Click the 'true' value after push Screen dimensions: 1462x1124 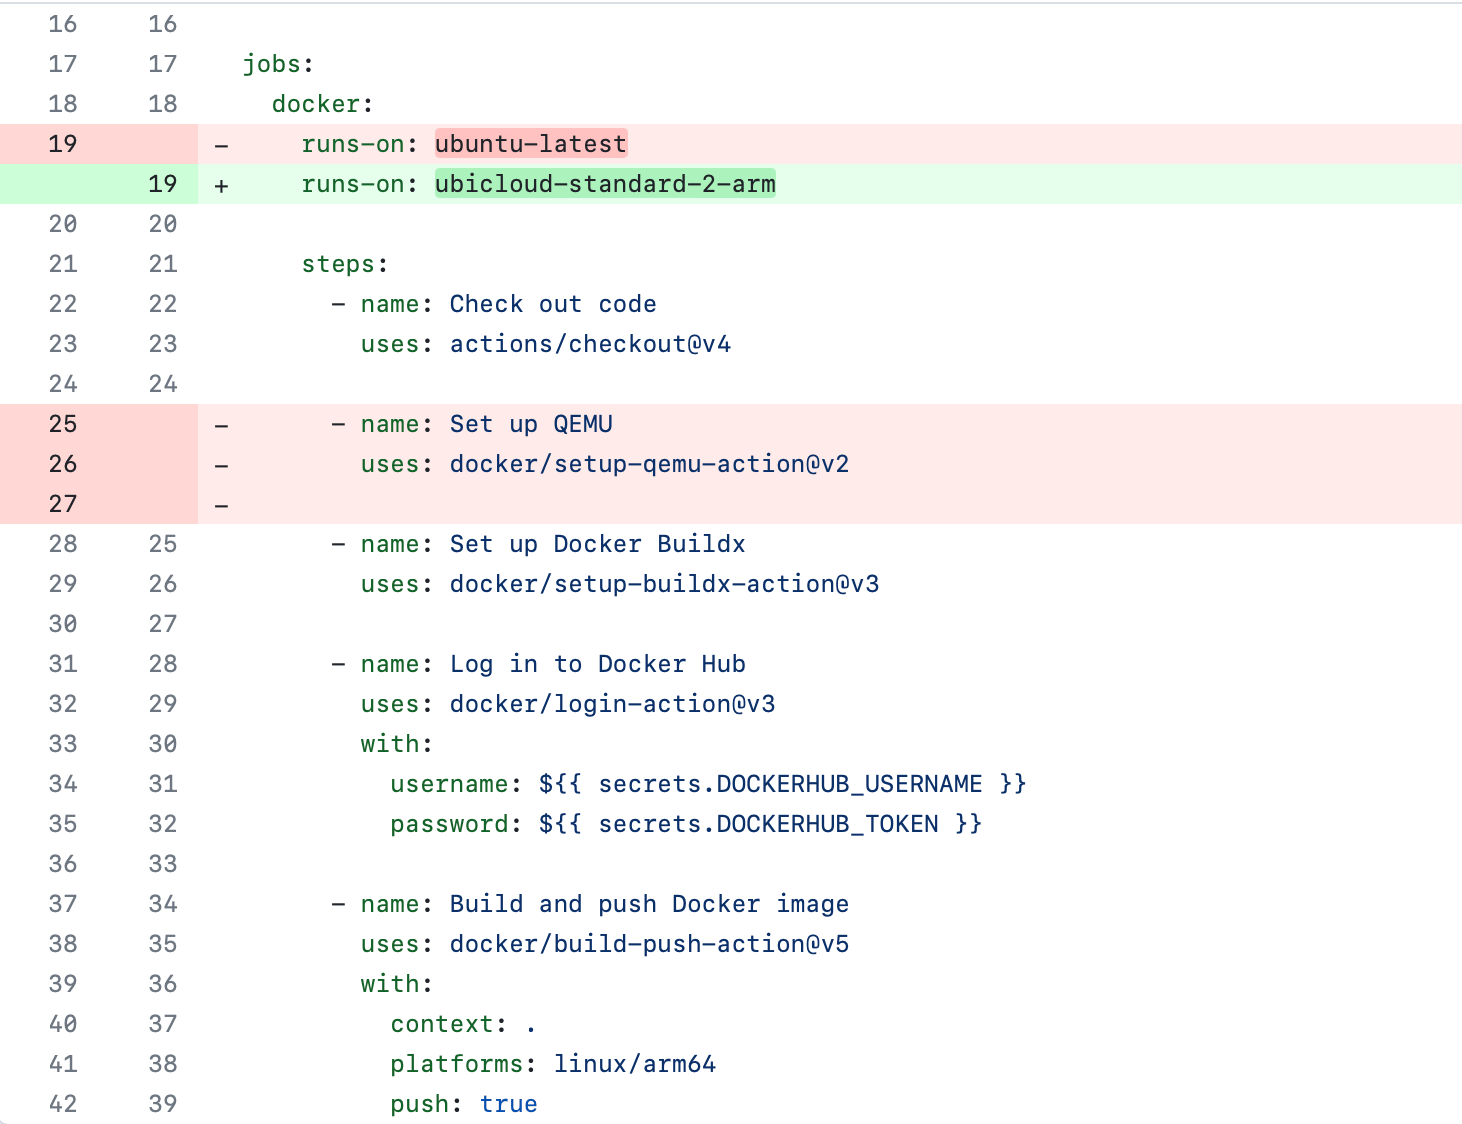[508, 1104]
